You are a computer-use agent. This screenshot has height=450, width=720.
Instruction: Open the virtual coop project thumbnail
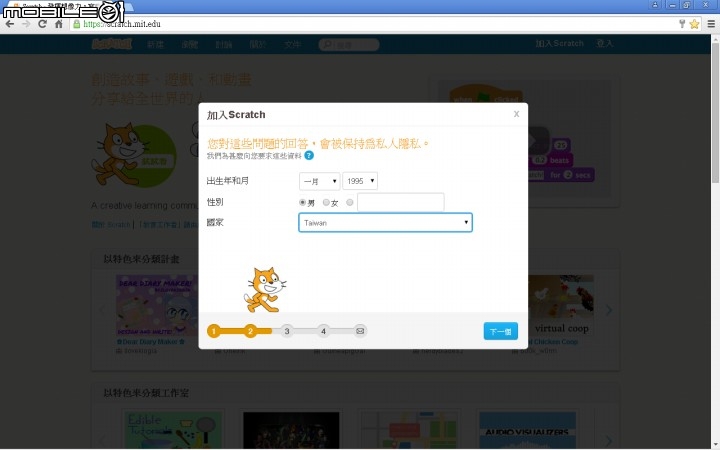561,305
